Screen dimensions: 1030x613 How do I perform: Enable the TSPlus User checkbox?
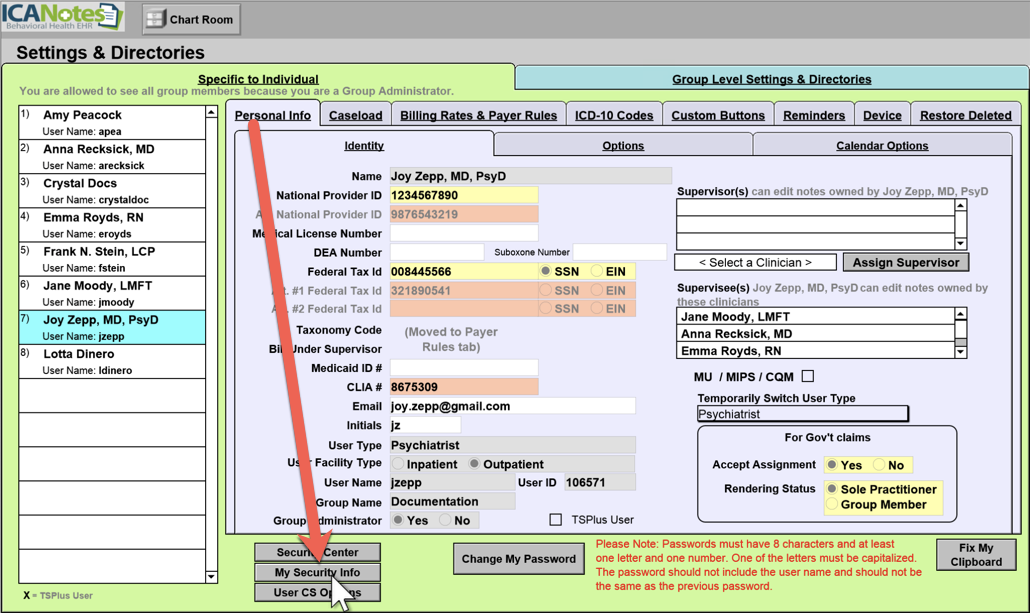pos(556,520)
